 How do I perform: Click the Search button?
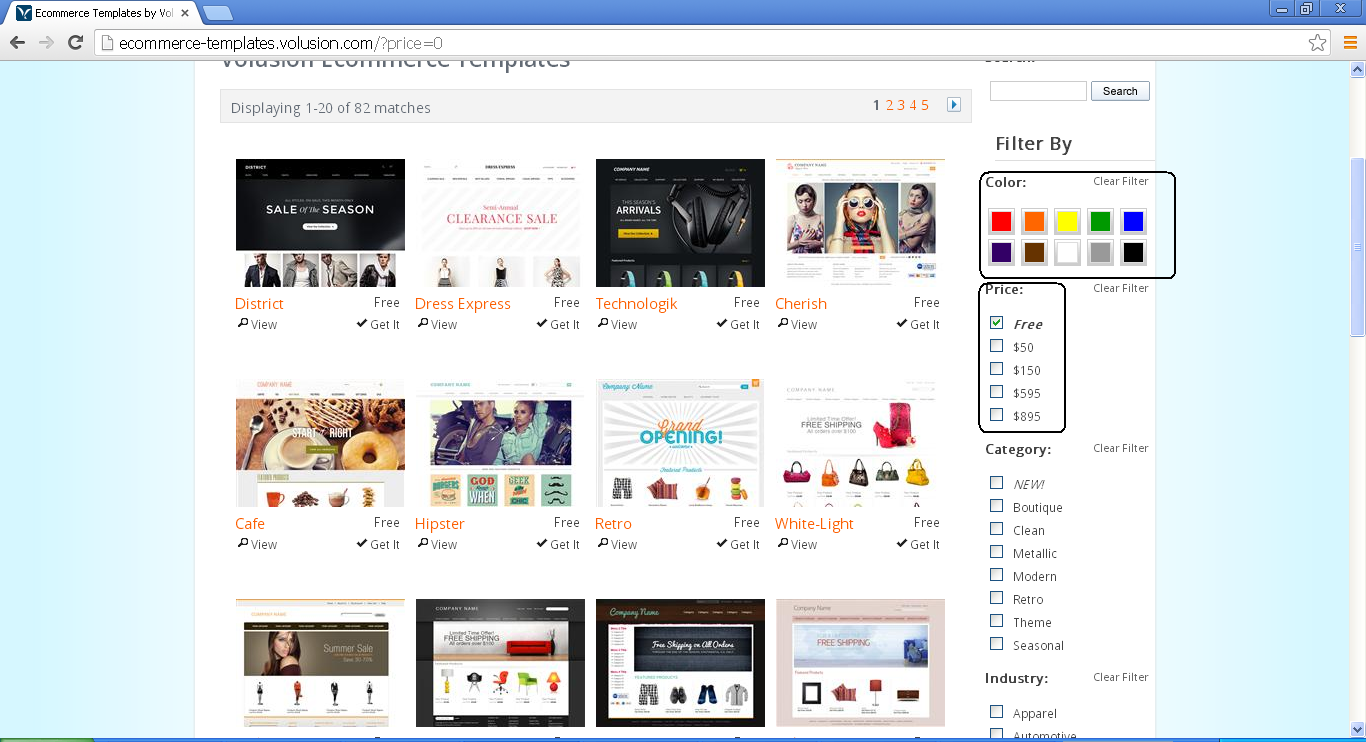tap(1120, 91)
